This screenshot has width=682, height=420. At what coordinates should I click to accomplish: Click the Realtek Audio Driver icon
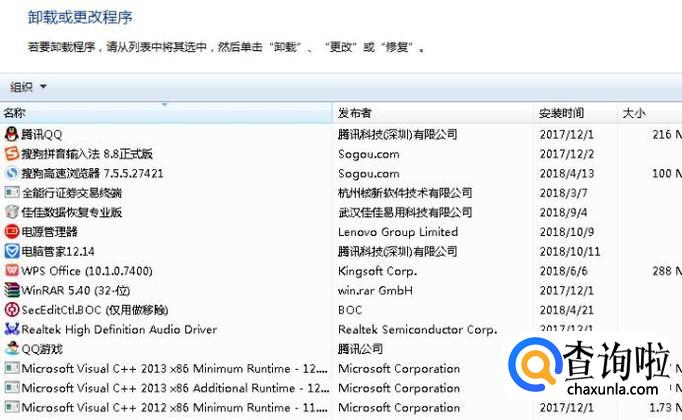coord(12,329)
